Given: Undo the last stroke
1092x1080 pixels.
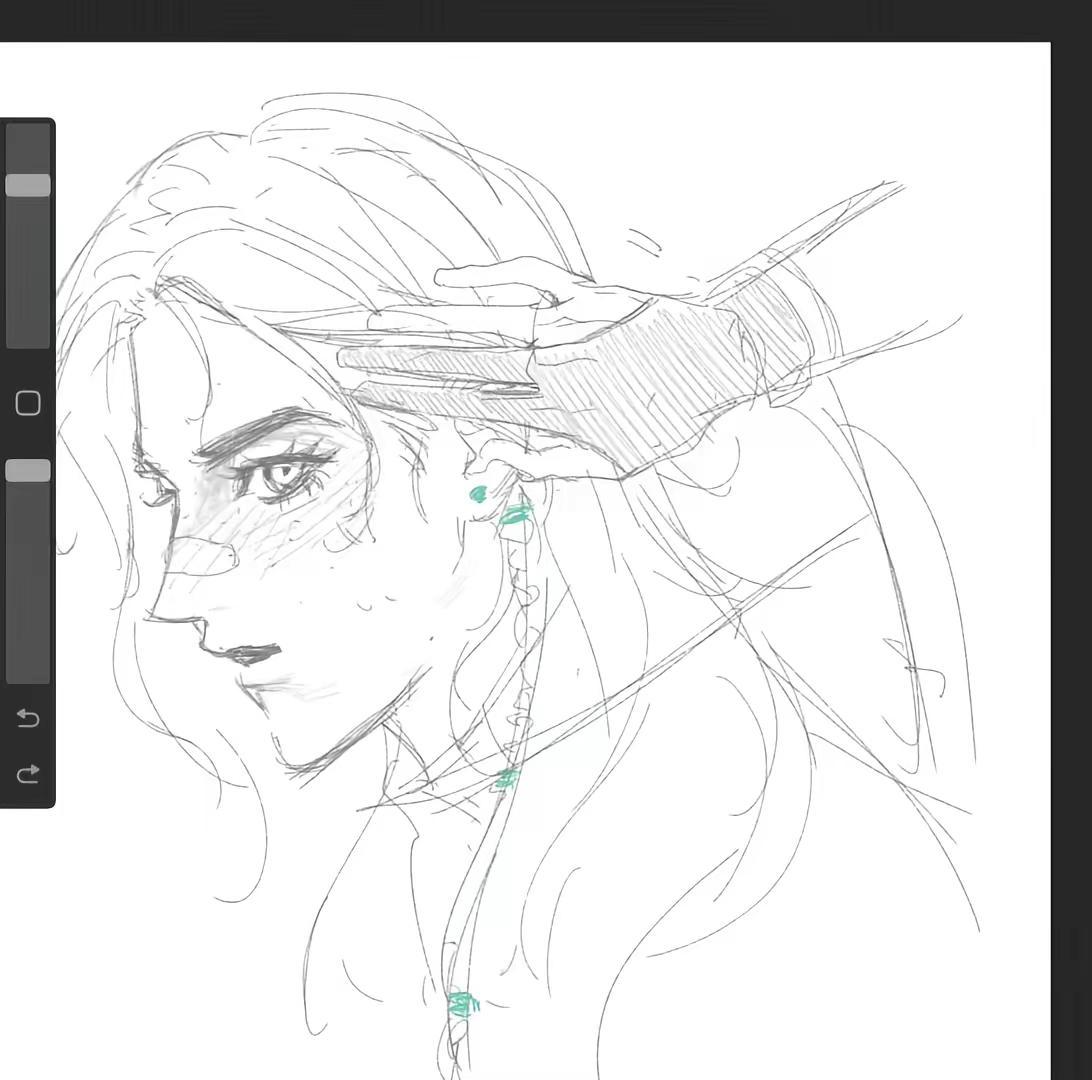Looking at the screenshot, I should [x=28, y=718].
